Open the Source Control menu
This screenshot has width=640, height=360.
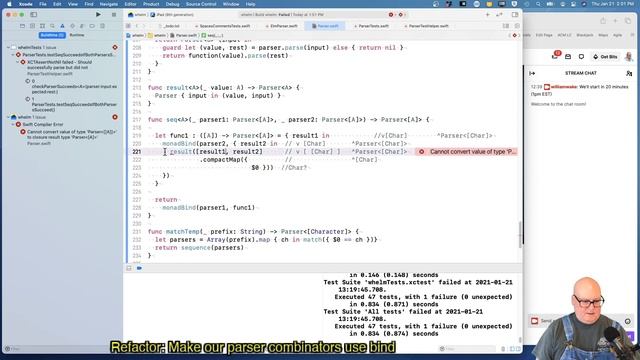(201, 4)
